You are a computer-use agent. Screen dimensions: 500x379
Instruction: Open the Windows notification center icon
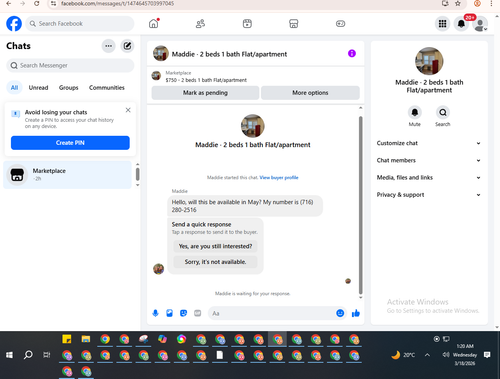tap(487, 355)
